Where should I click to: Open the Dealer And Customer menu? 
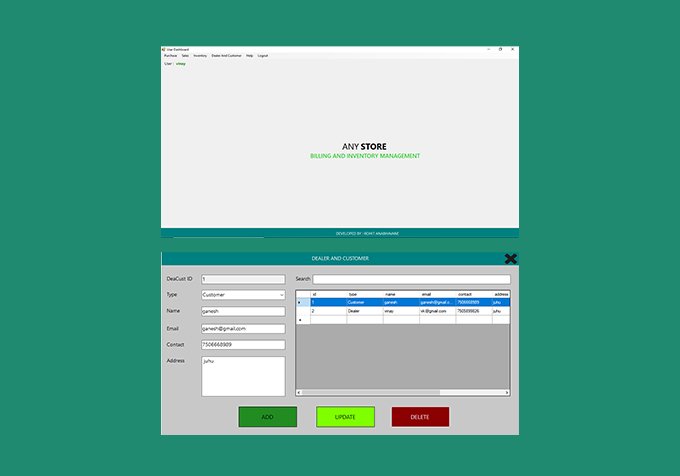coord(226,56)
